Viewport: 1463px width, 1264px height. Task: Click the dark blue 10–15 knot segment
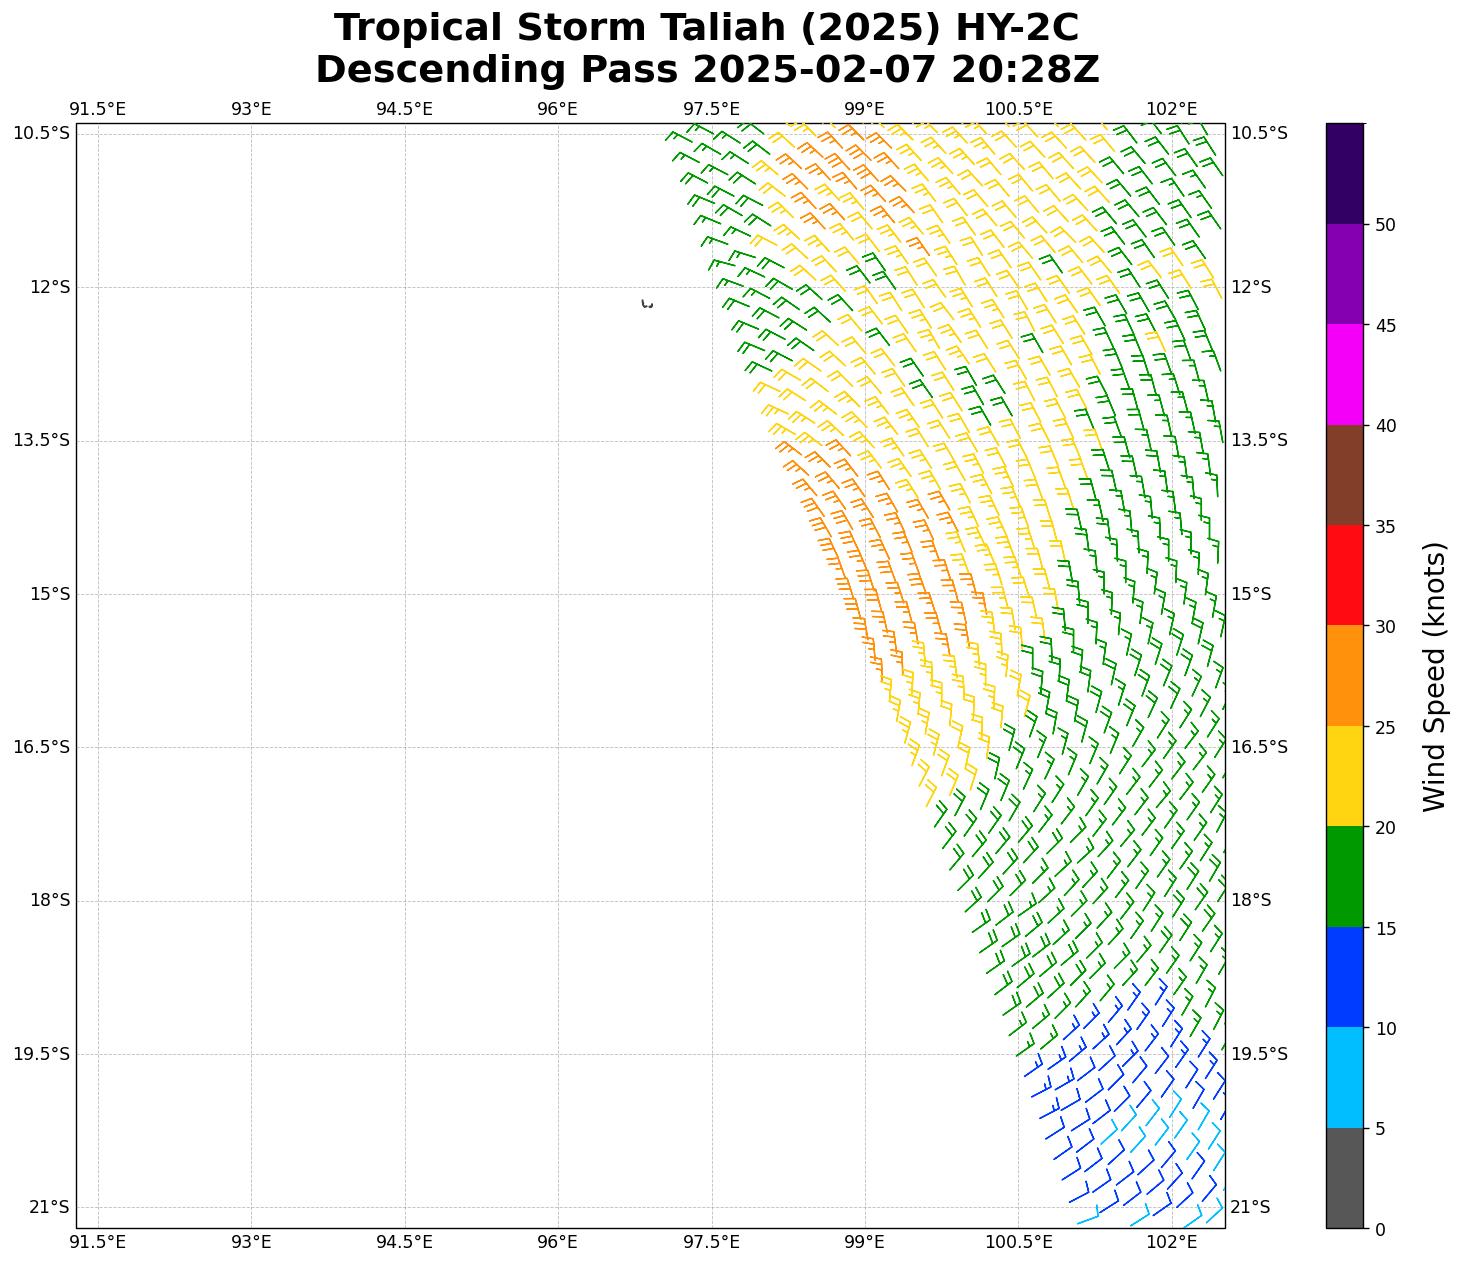point(1344,977)
